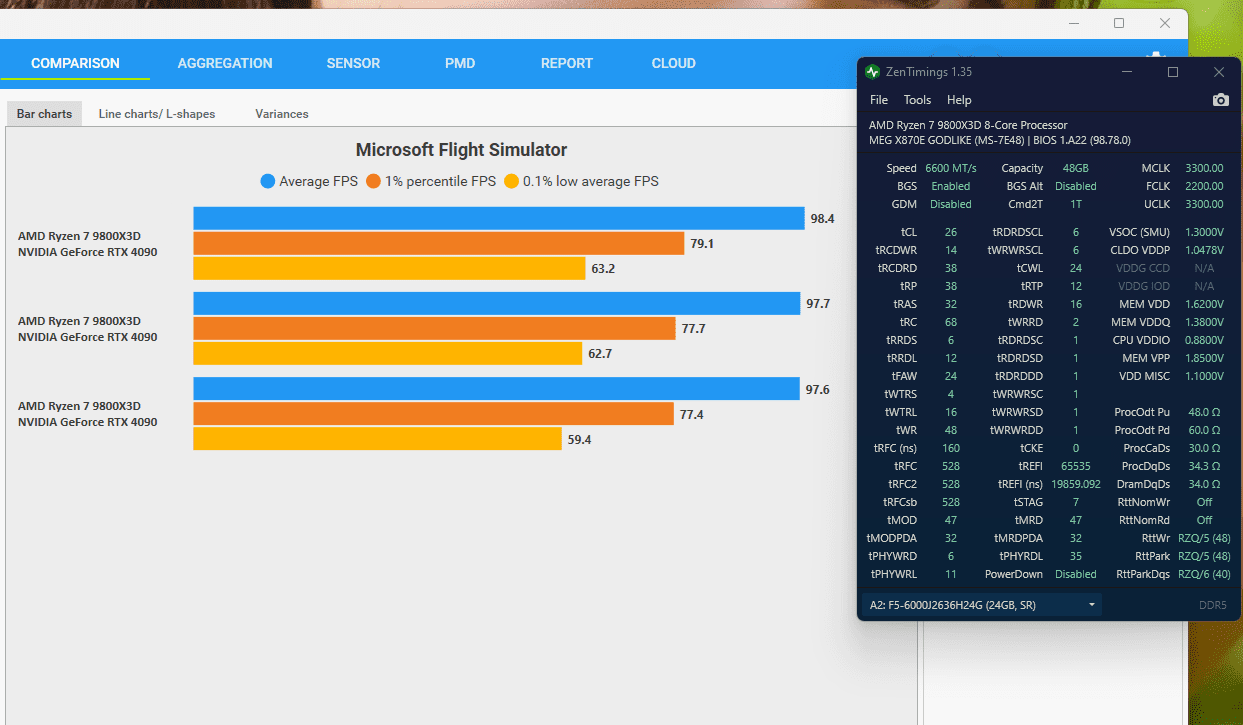Click the ProcOdt Pd value 60.0 Ω
1243x725 pixels.
pyautogui.click(x=1204, y=430)
